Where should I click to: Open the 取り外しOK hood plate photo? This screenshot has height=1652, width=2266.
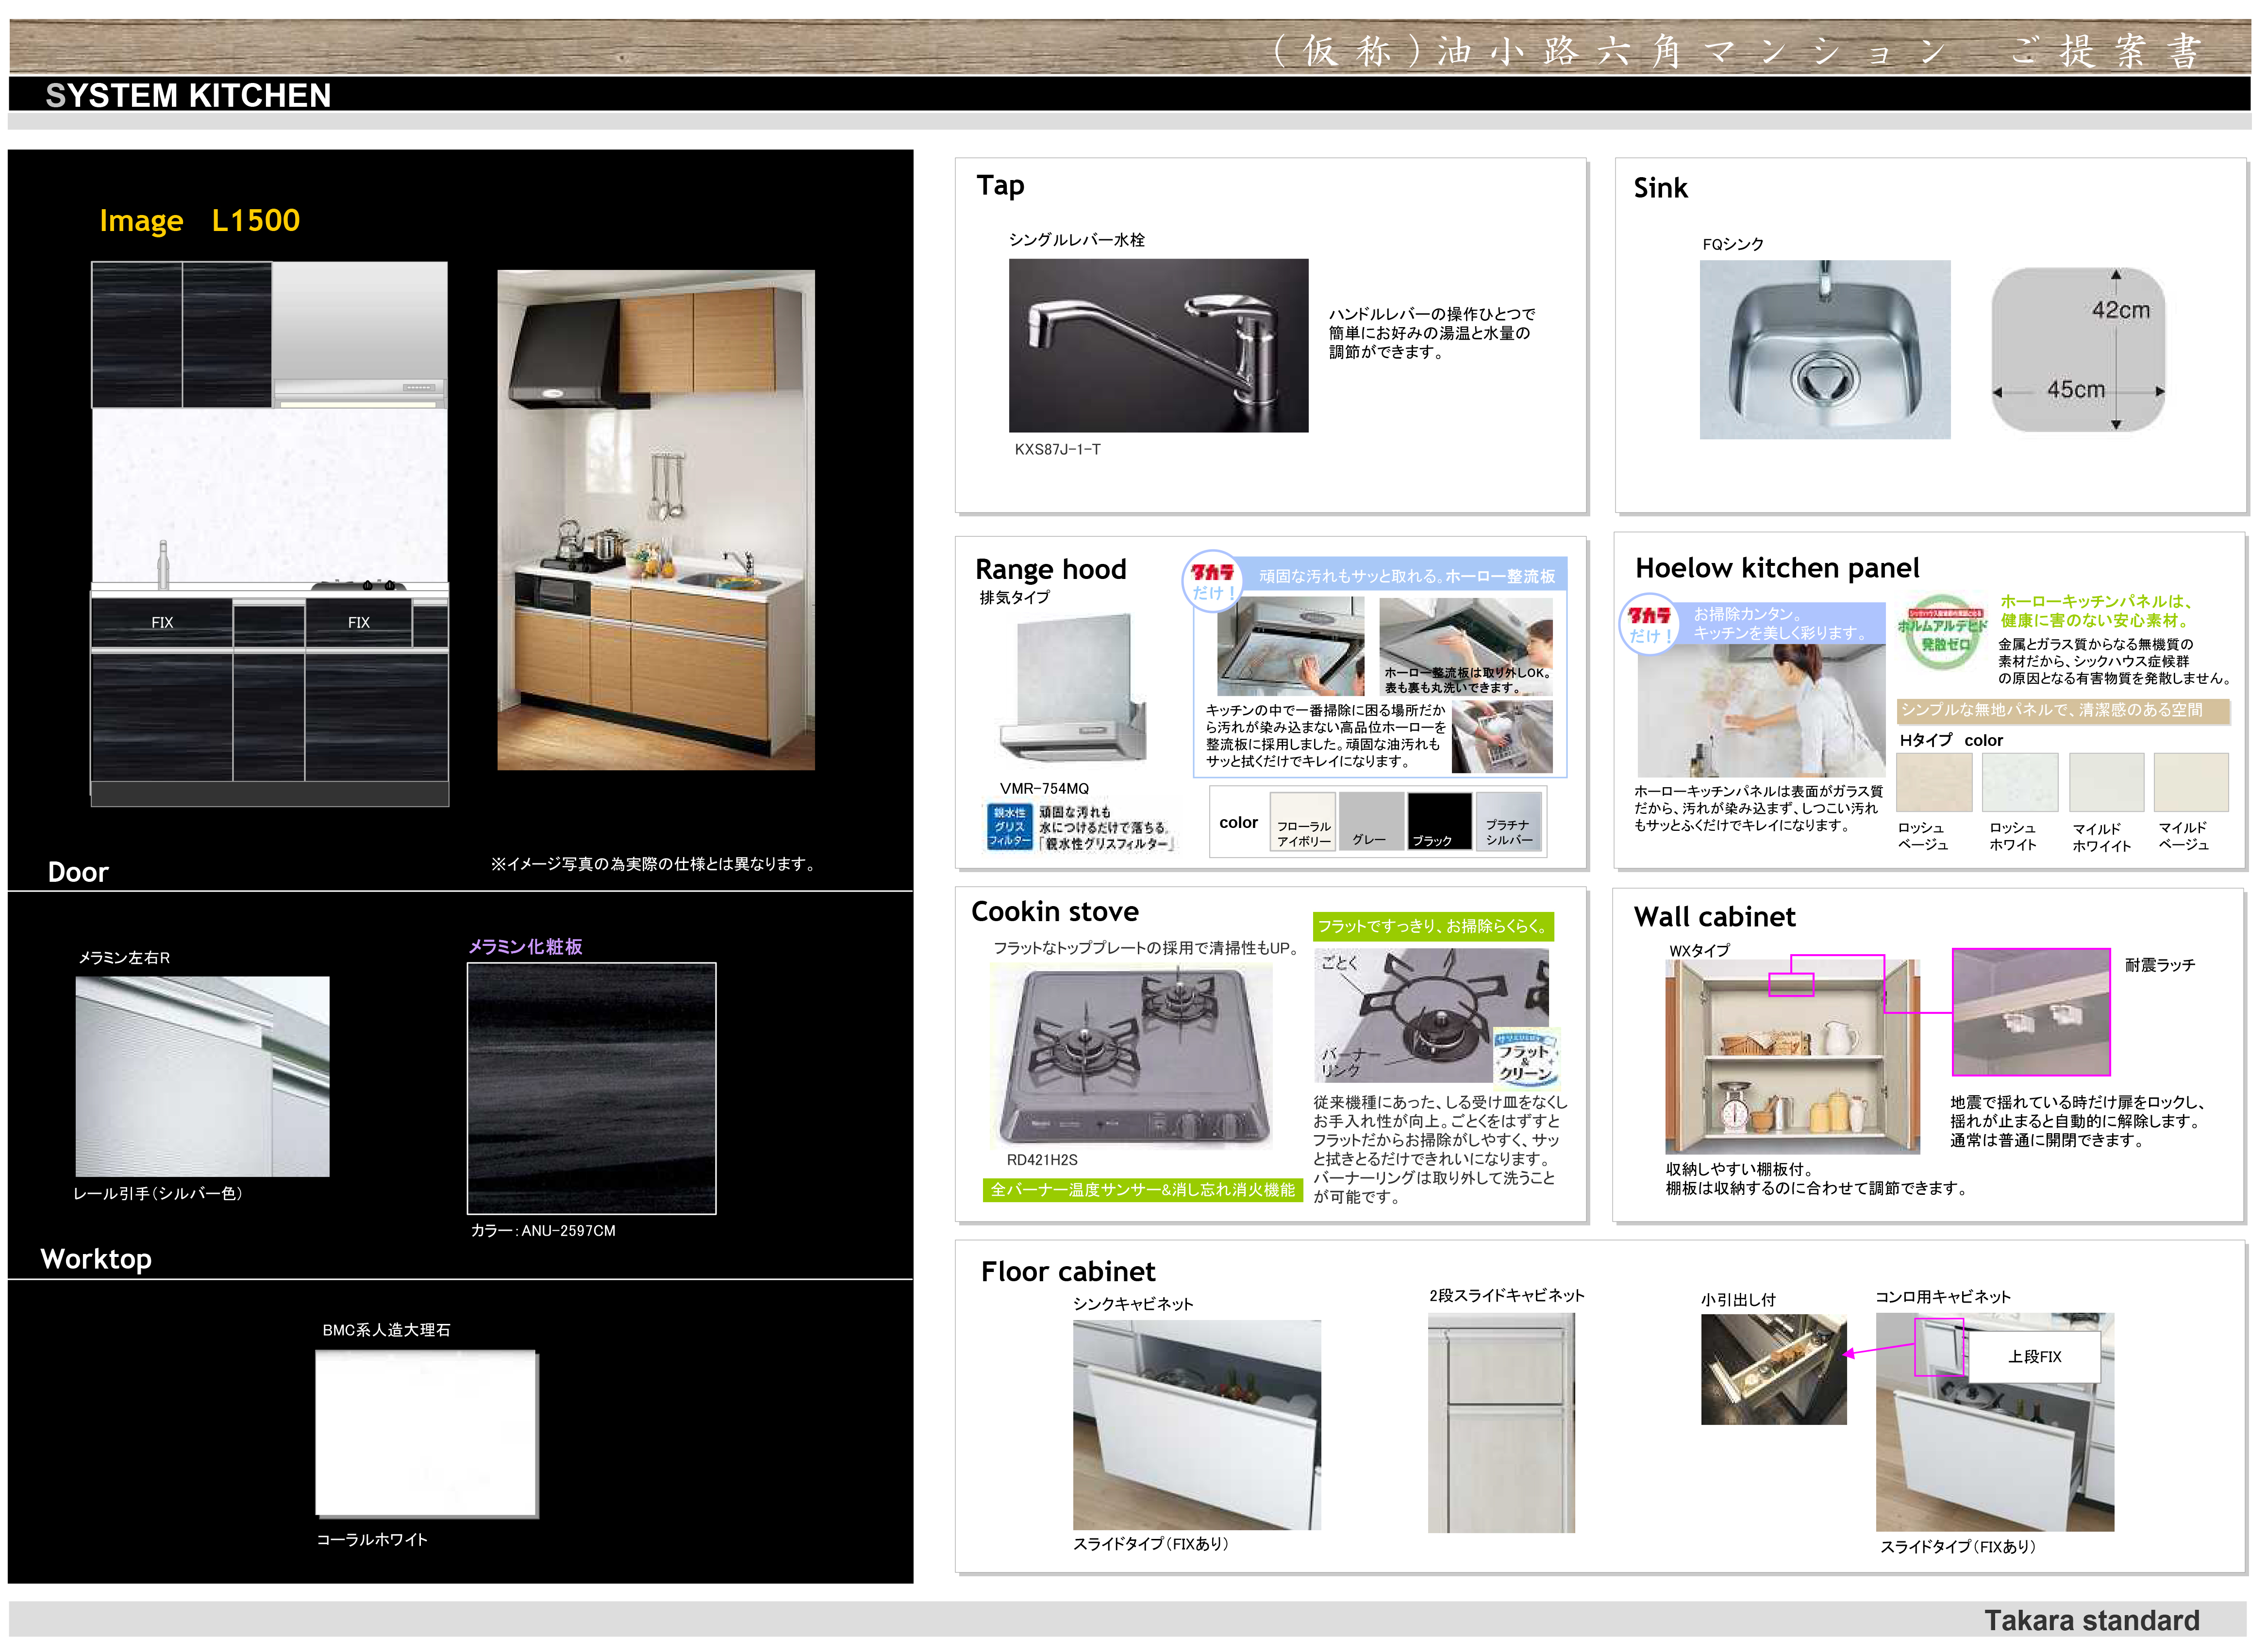[x=1465, y=647]
